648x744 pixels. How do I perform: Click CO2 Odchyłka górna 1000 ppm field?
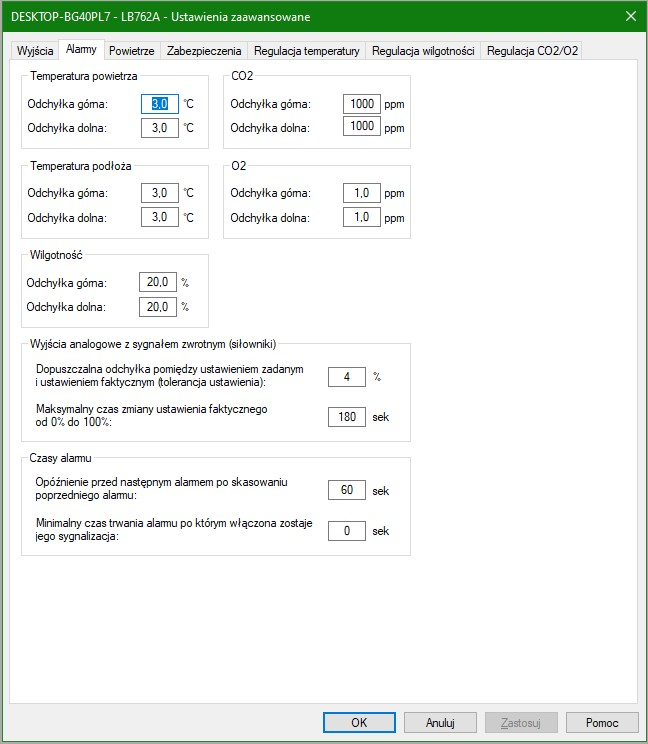click(362, 104)
